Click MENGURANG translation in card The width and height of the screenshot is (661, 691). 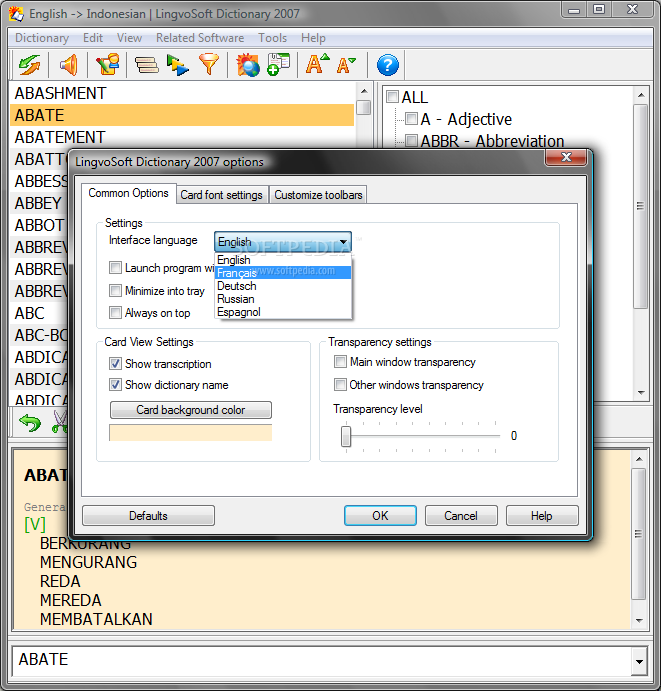89,562
